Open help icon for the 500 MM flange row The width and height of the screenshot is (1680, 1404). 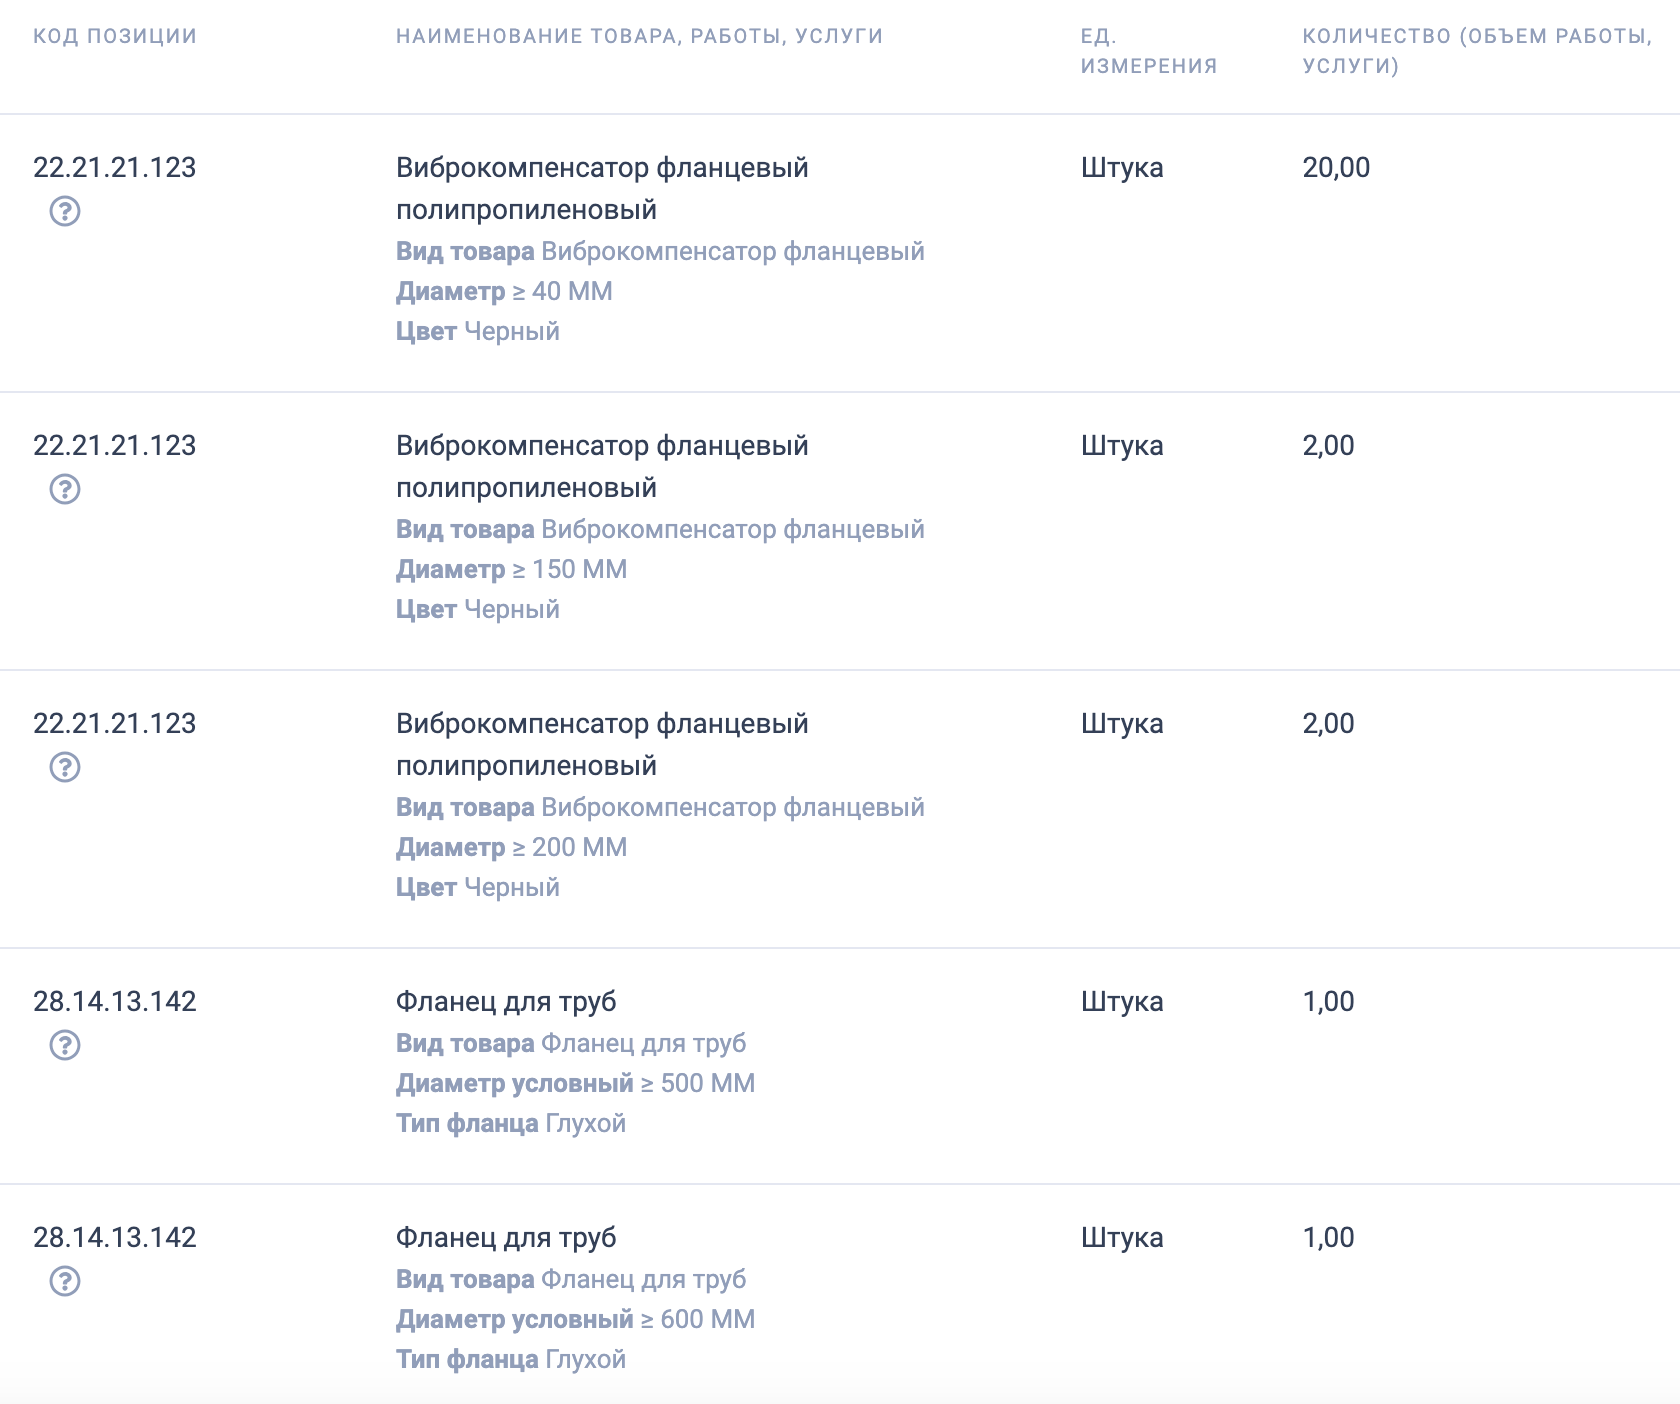[x=65, y=1045]
